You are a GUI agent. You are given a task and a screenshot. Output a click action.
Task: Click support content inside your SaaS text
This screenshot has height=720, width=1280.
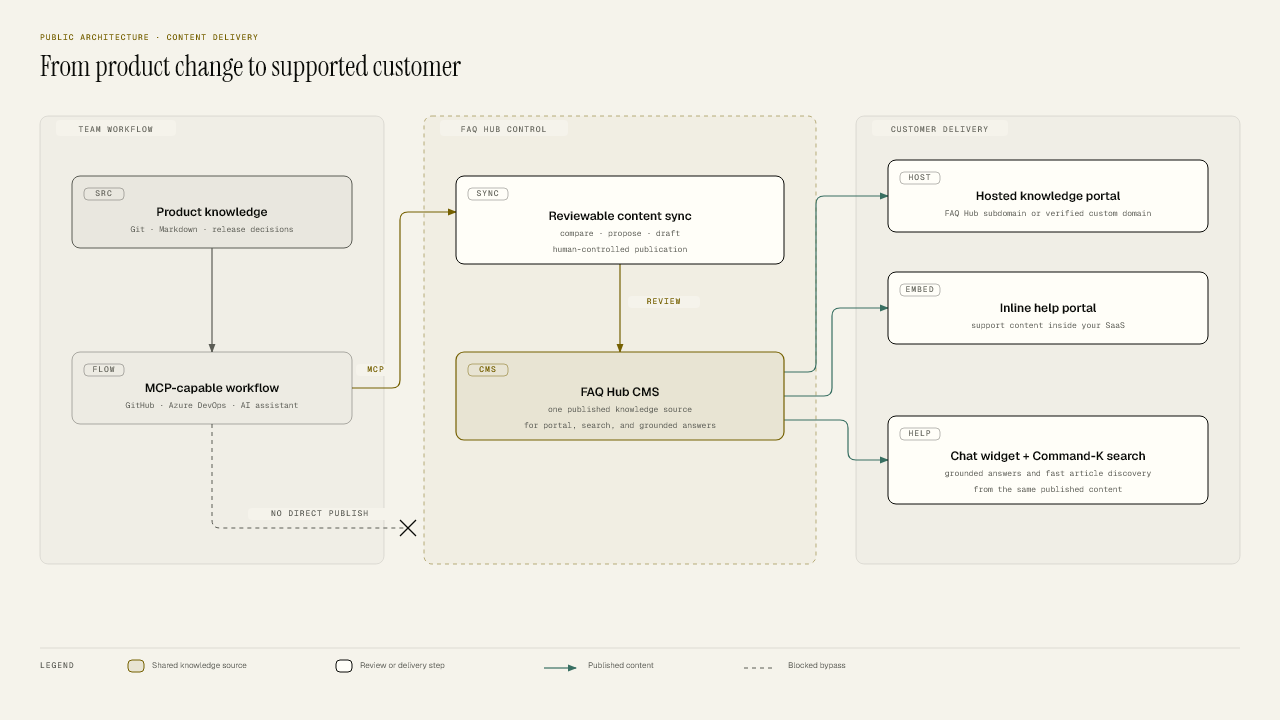coord(1048,326)
